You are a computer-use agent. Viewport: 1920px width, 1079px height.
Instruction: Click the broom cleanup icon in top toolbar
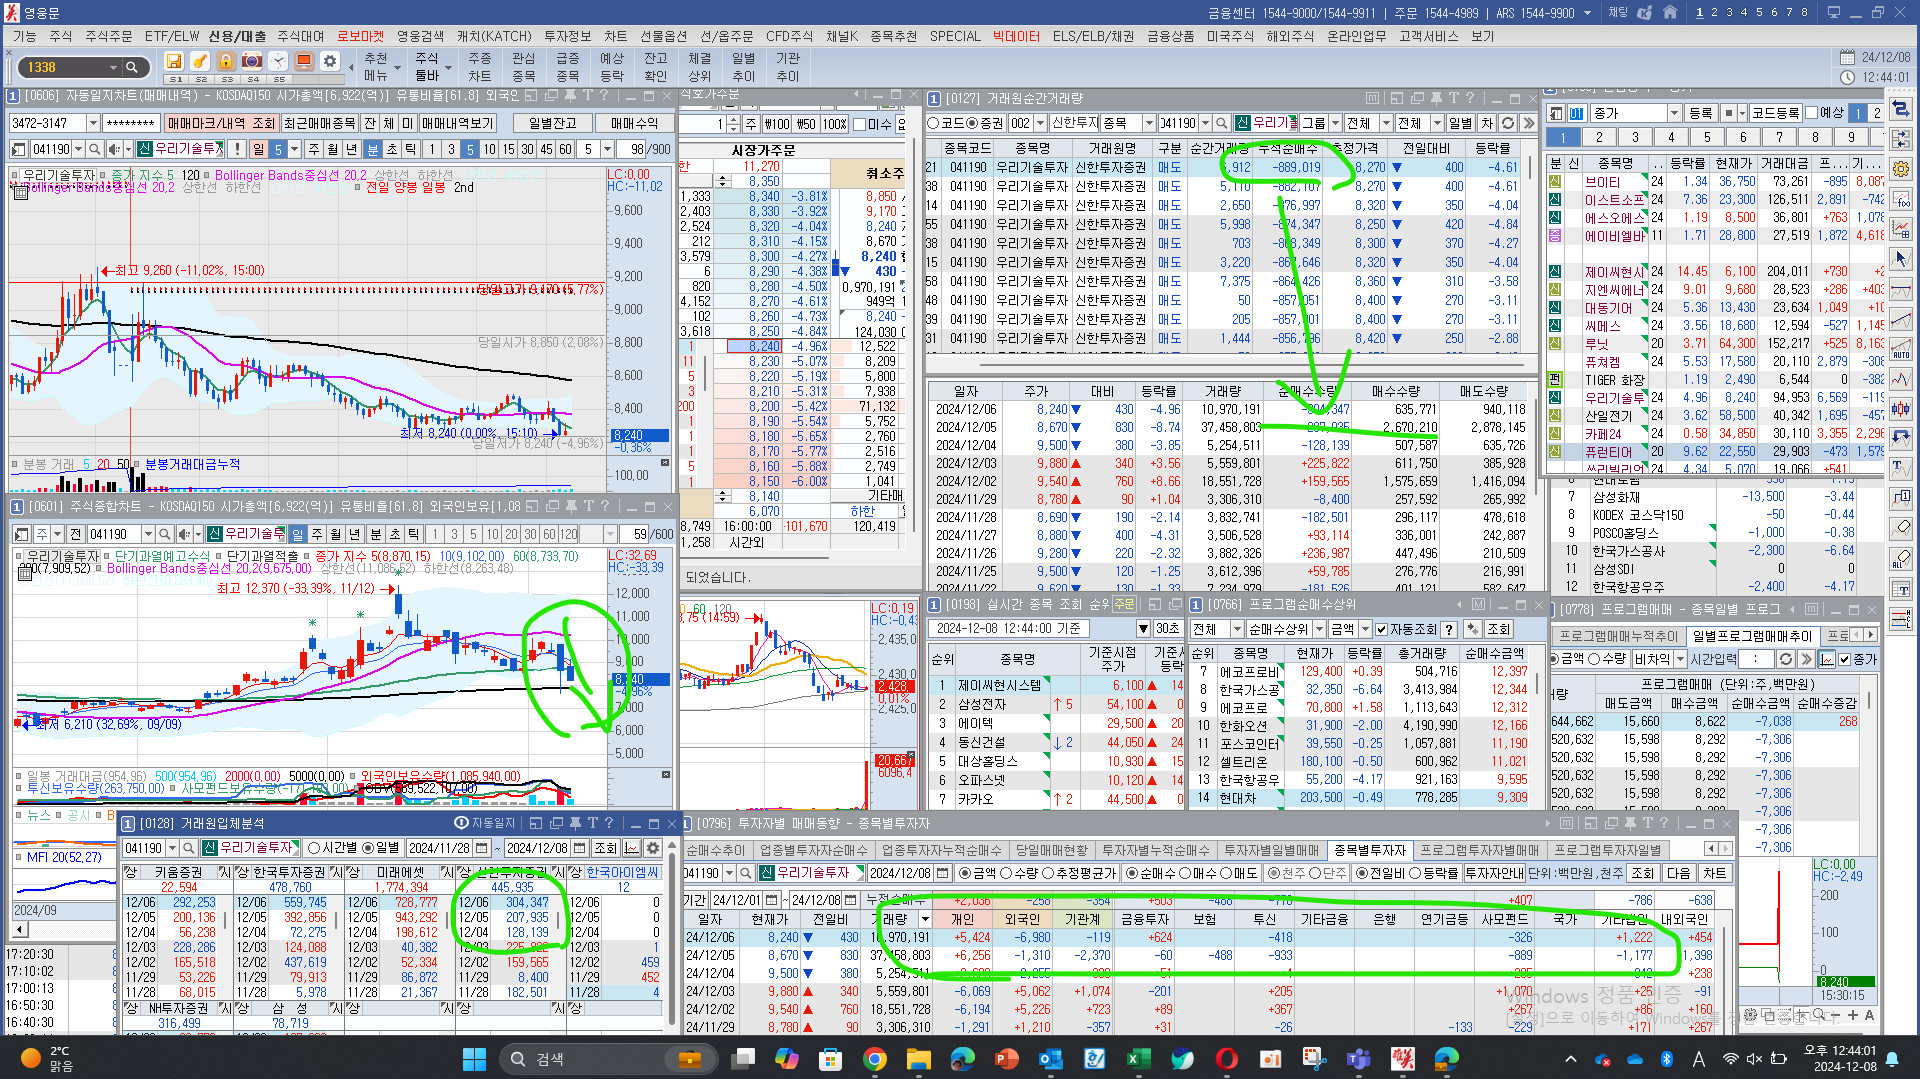pyautogui.click(x=200, y=62)
